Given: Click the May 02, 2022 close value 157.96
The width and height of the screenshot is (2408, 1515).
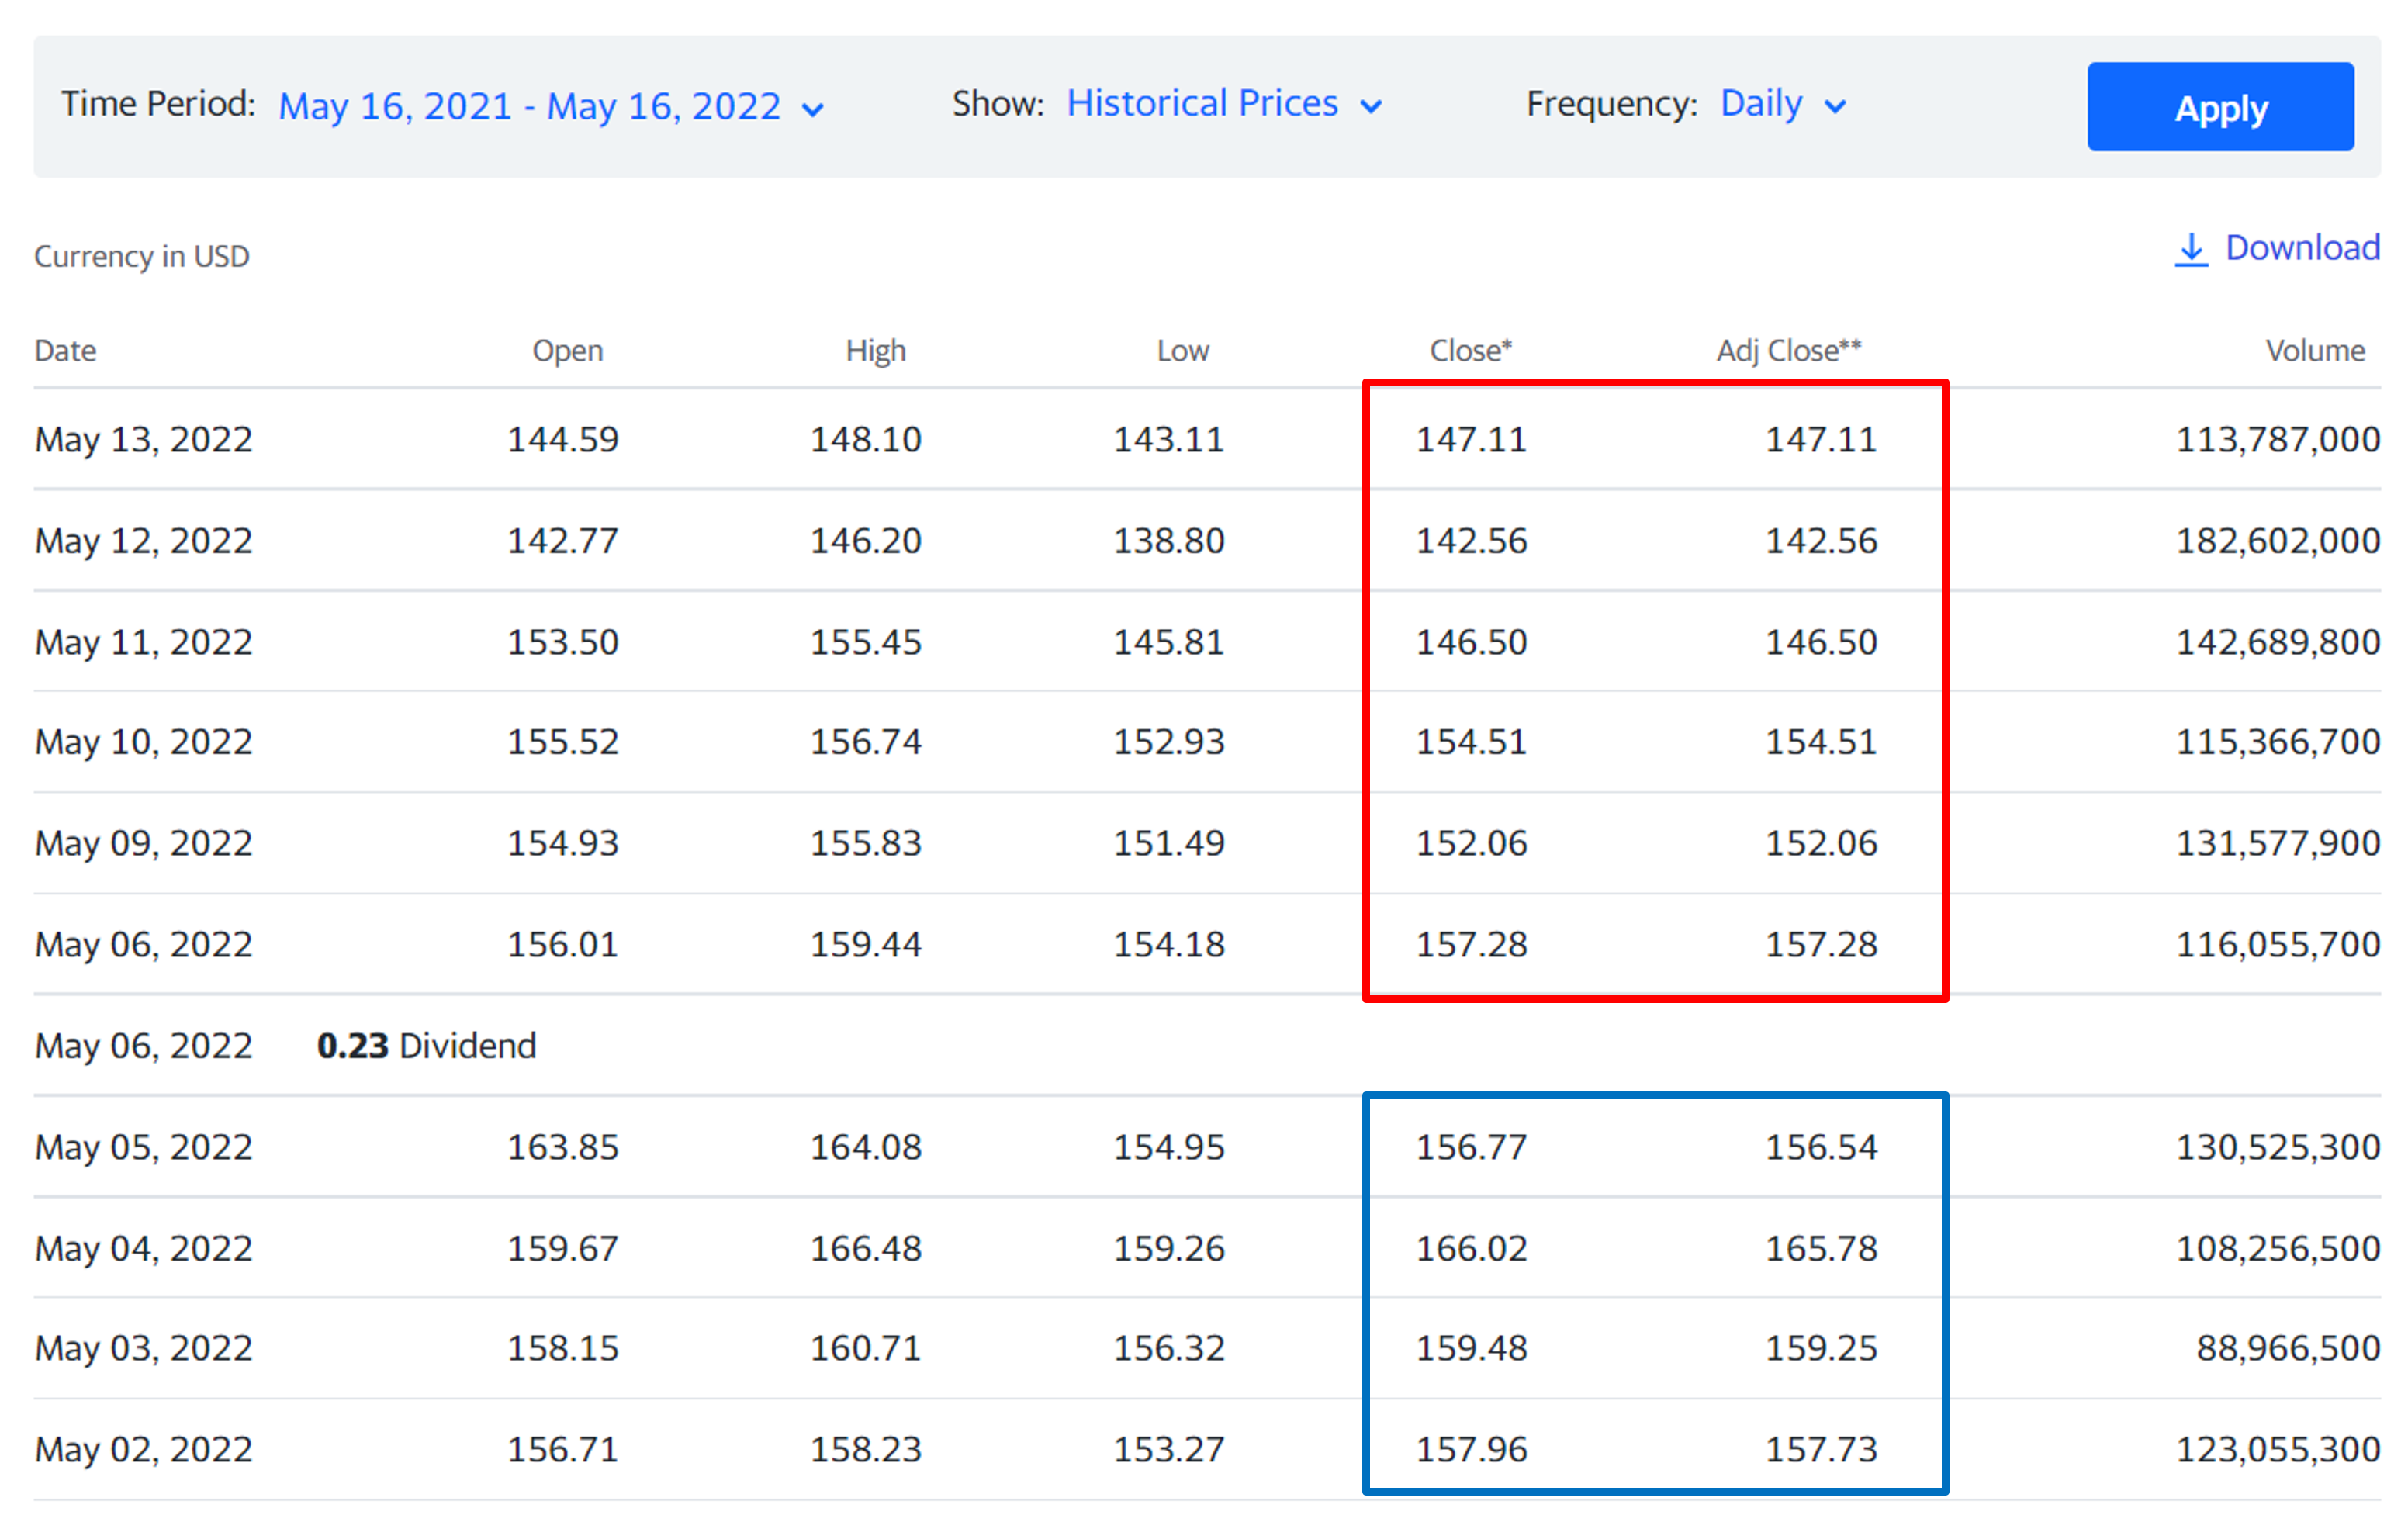Looking at the screenshot, I should click(x=1471, y=1449).
